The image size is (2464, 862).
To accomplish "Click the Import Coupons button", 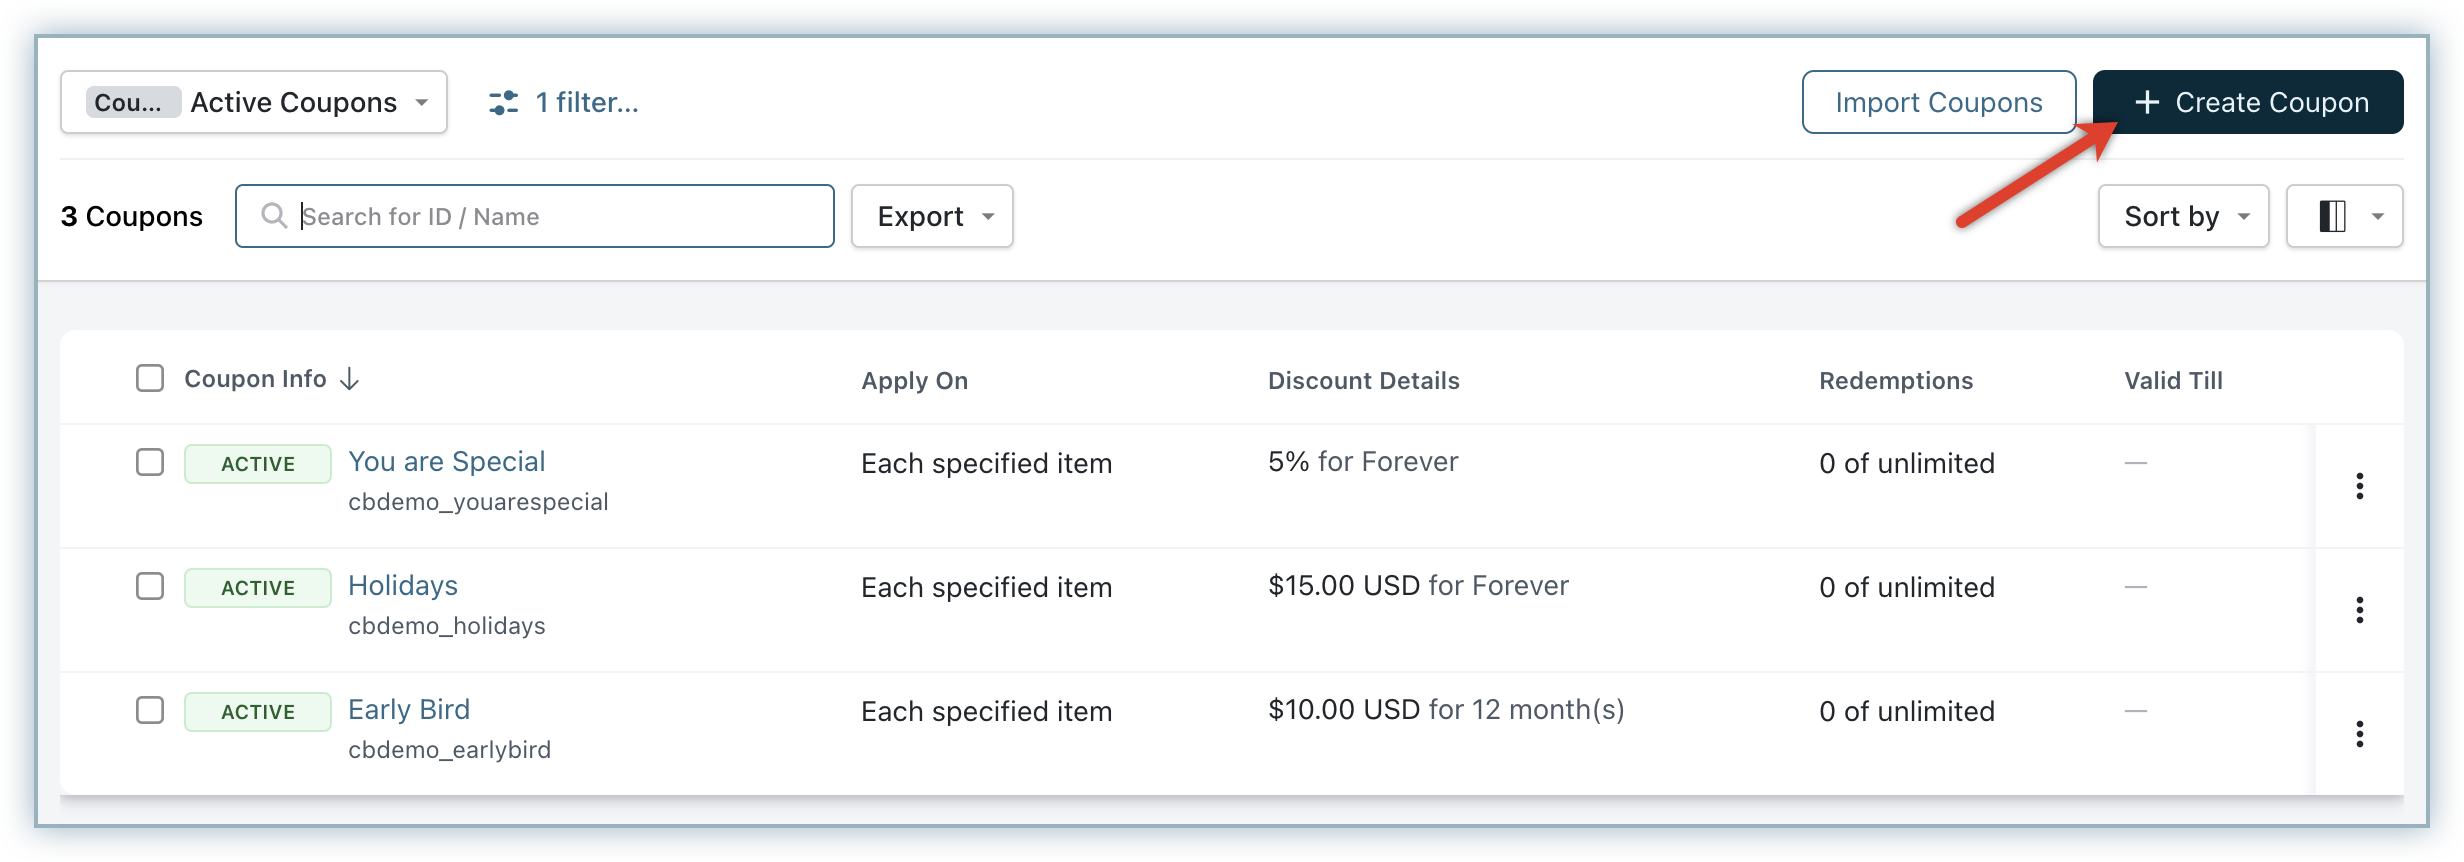I will 1938,102.
